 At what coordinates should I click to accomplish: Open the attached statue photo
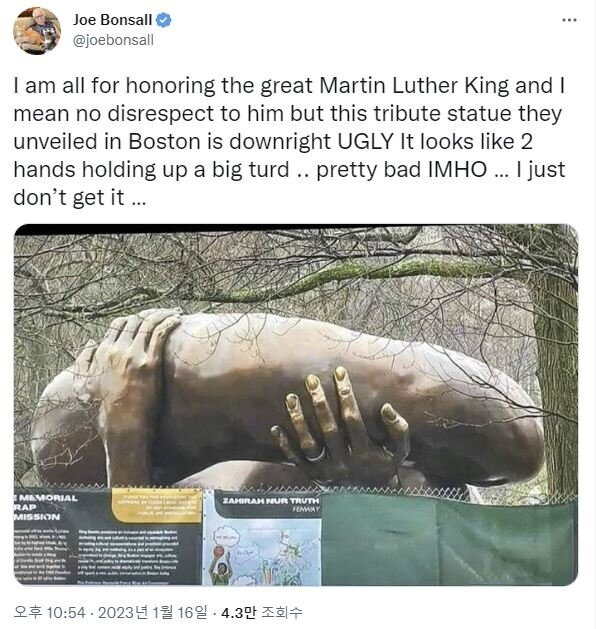pos(296,405)
